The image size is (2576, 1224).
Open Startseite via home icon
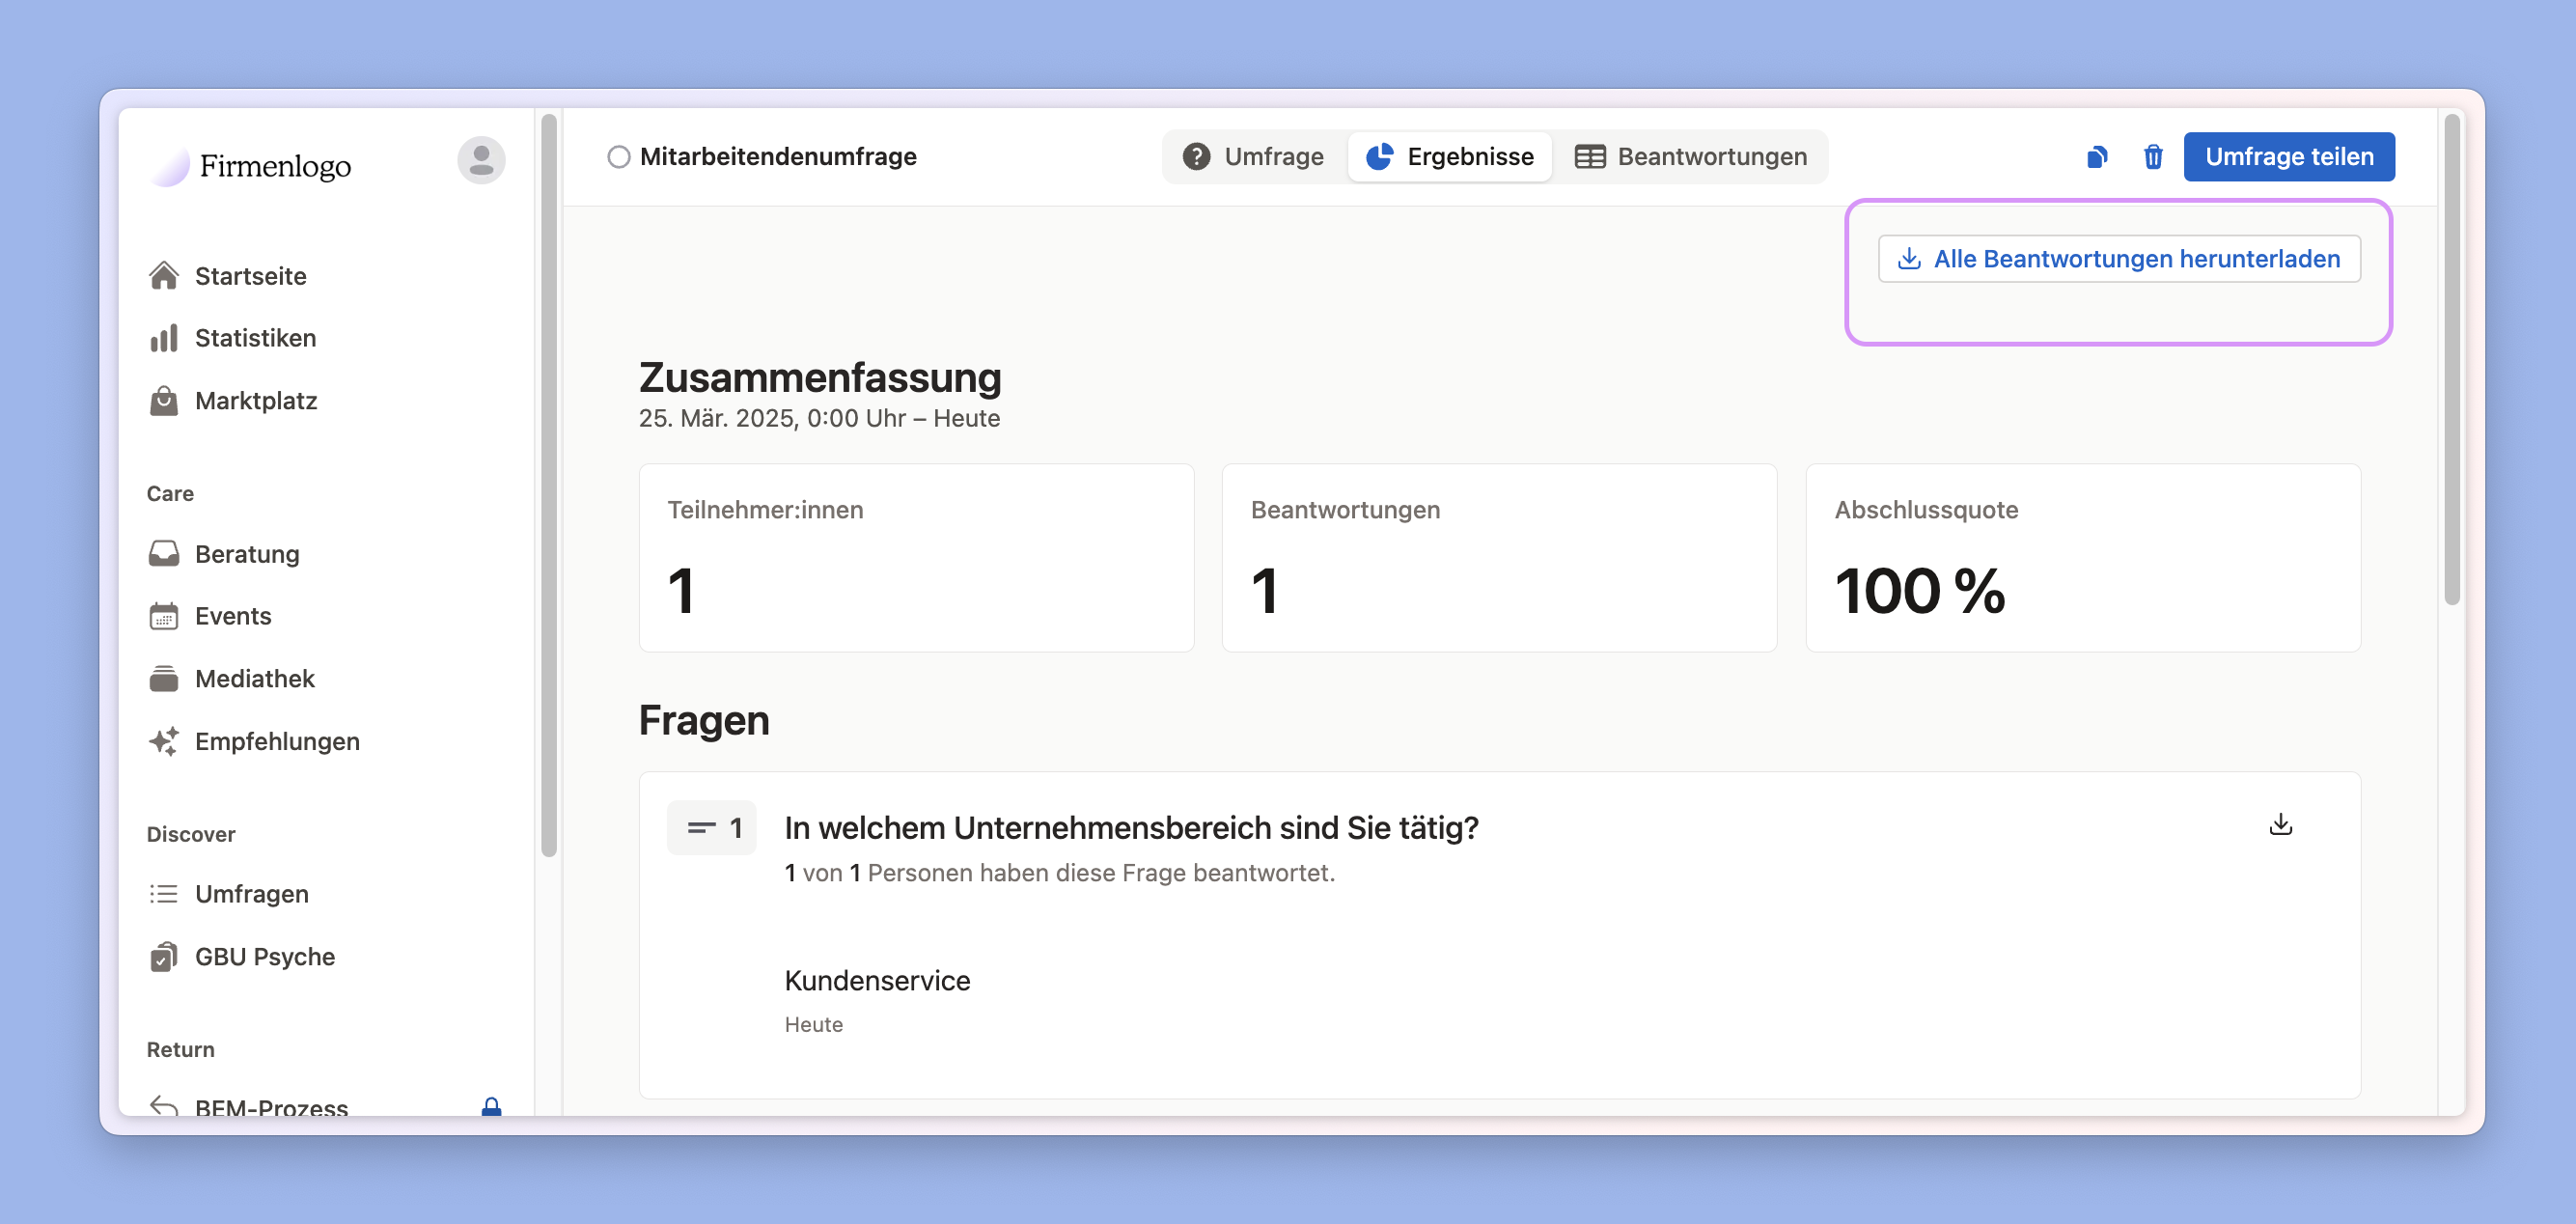pyautogui.click(x=164, y=275)
